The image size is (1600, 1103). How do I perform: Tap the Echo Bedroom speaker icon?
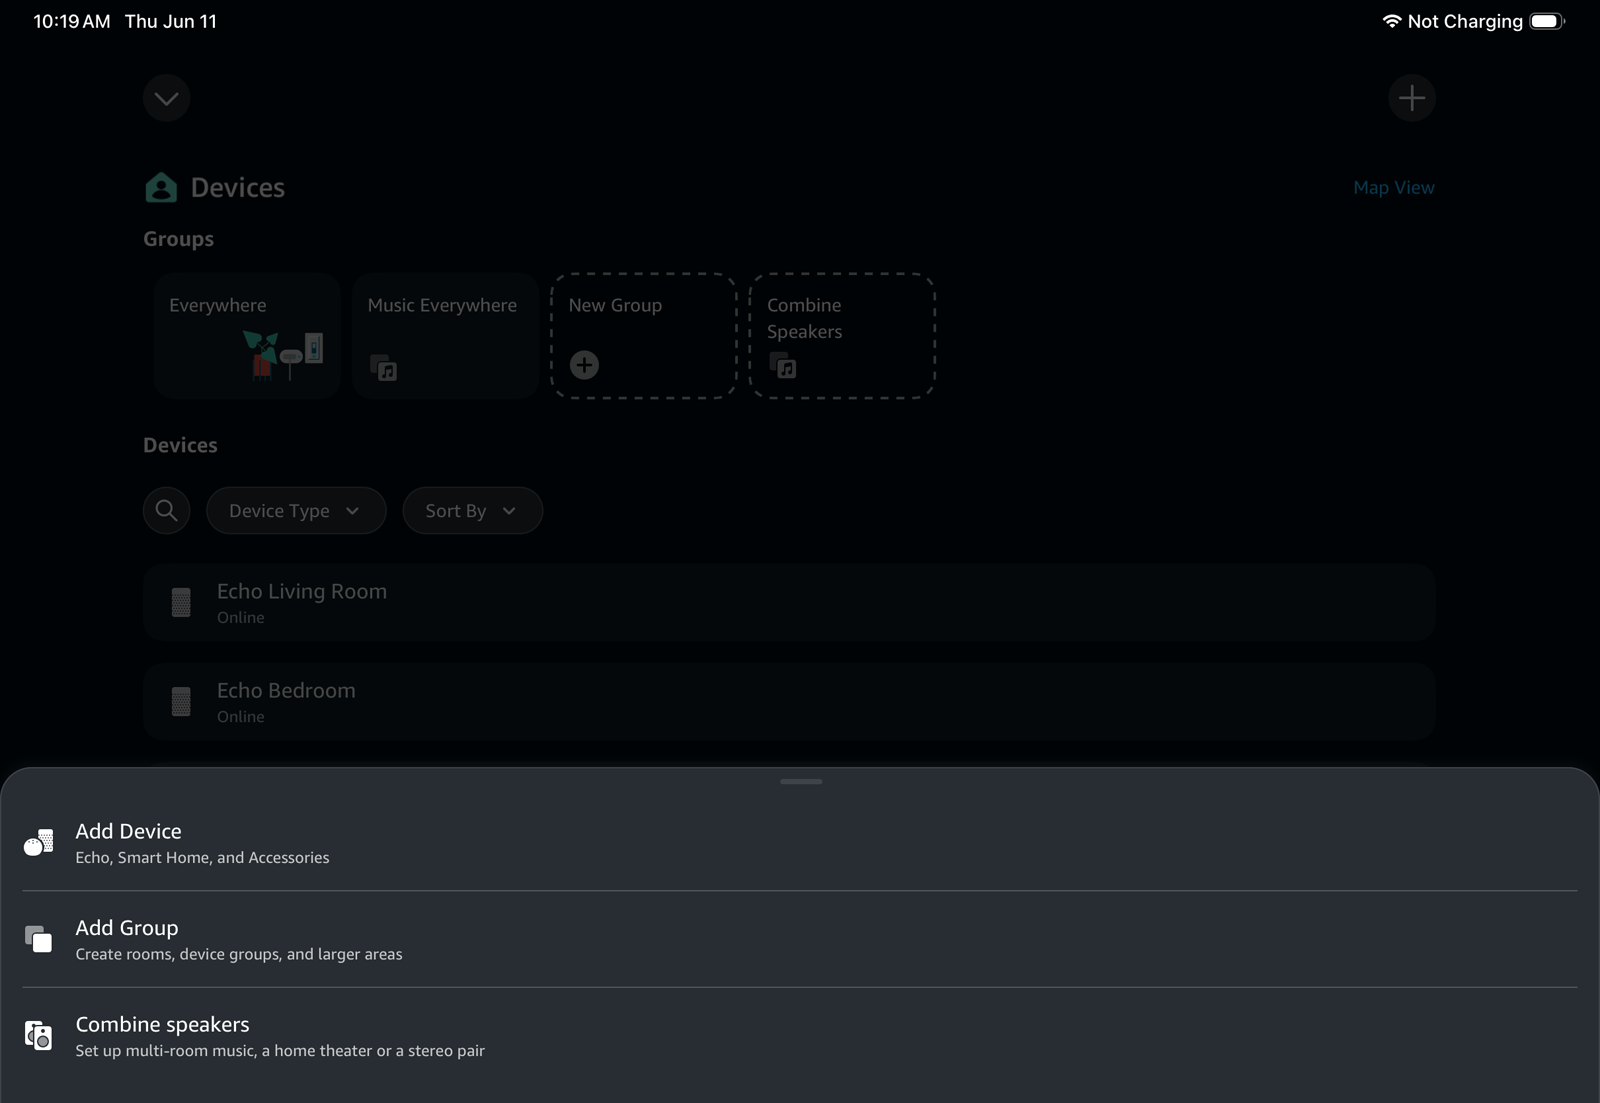[181, 701]
